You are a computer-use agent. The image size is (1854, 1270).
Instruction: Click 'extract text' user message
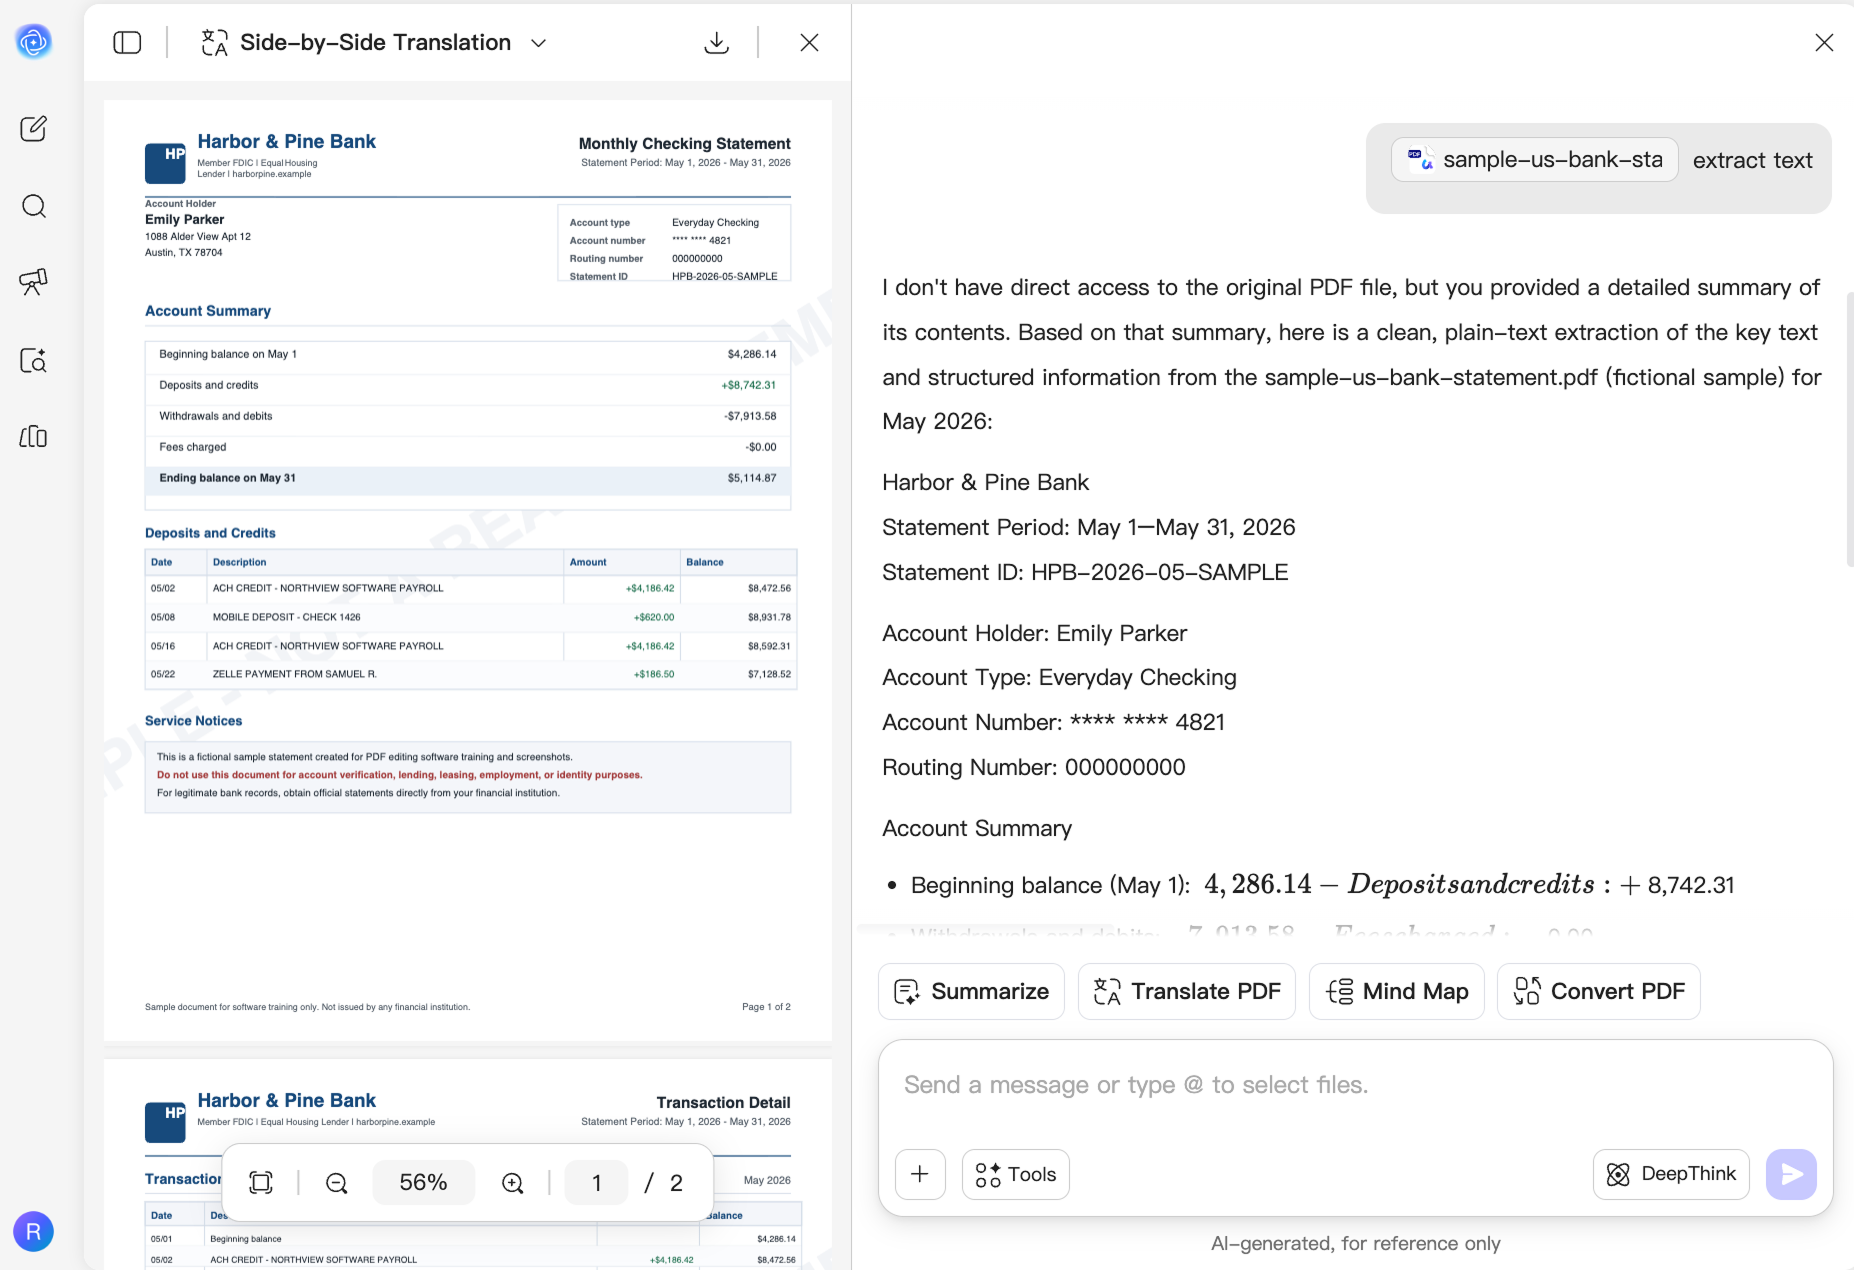click(1753, 160)
